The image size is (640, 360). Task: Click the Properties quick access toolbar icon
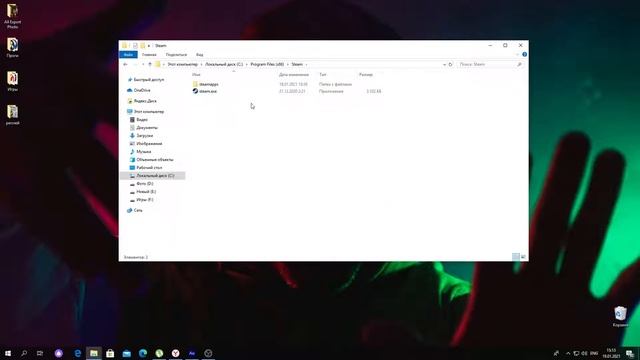click(x=135, y=46)
